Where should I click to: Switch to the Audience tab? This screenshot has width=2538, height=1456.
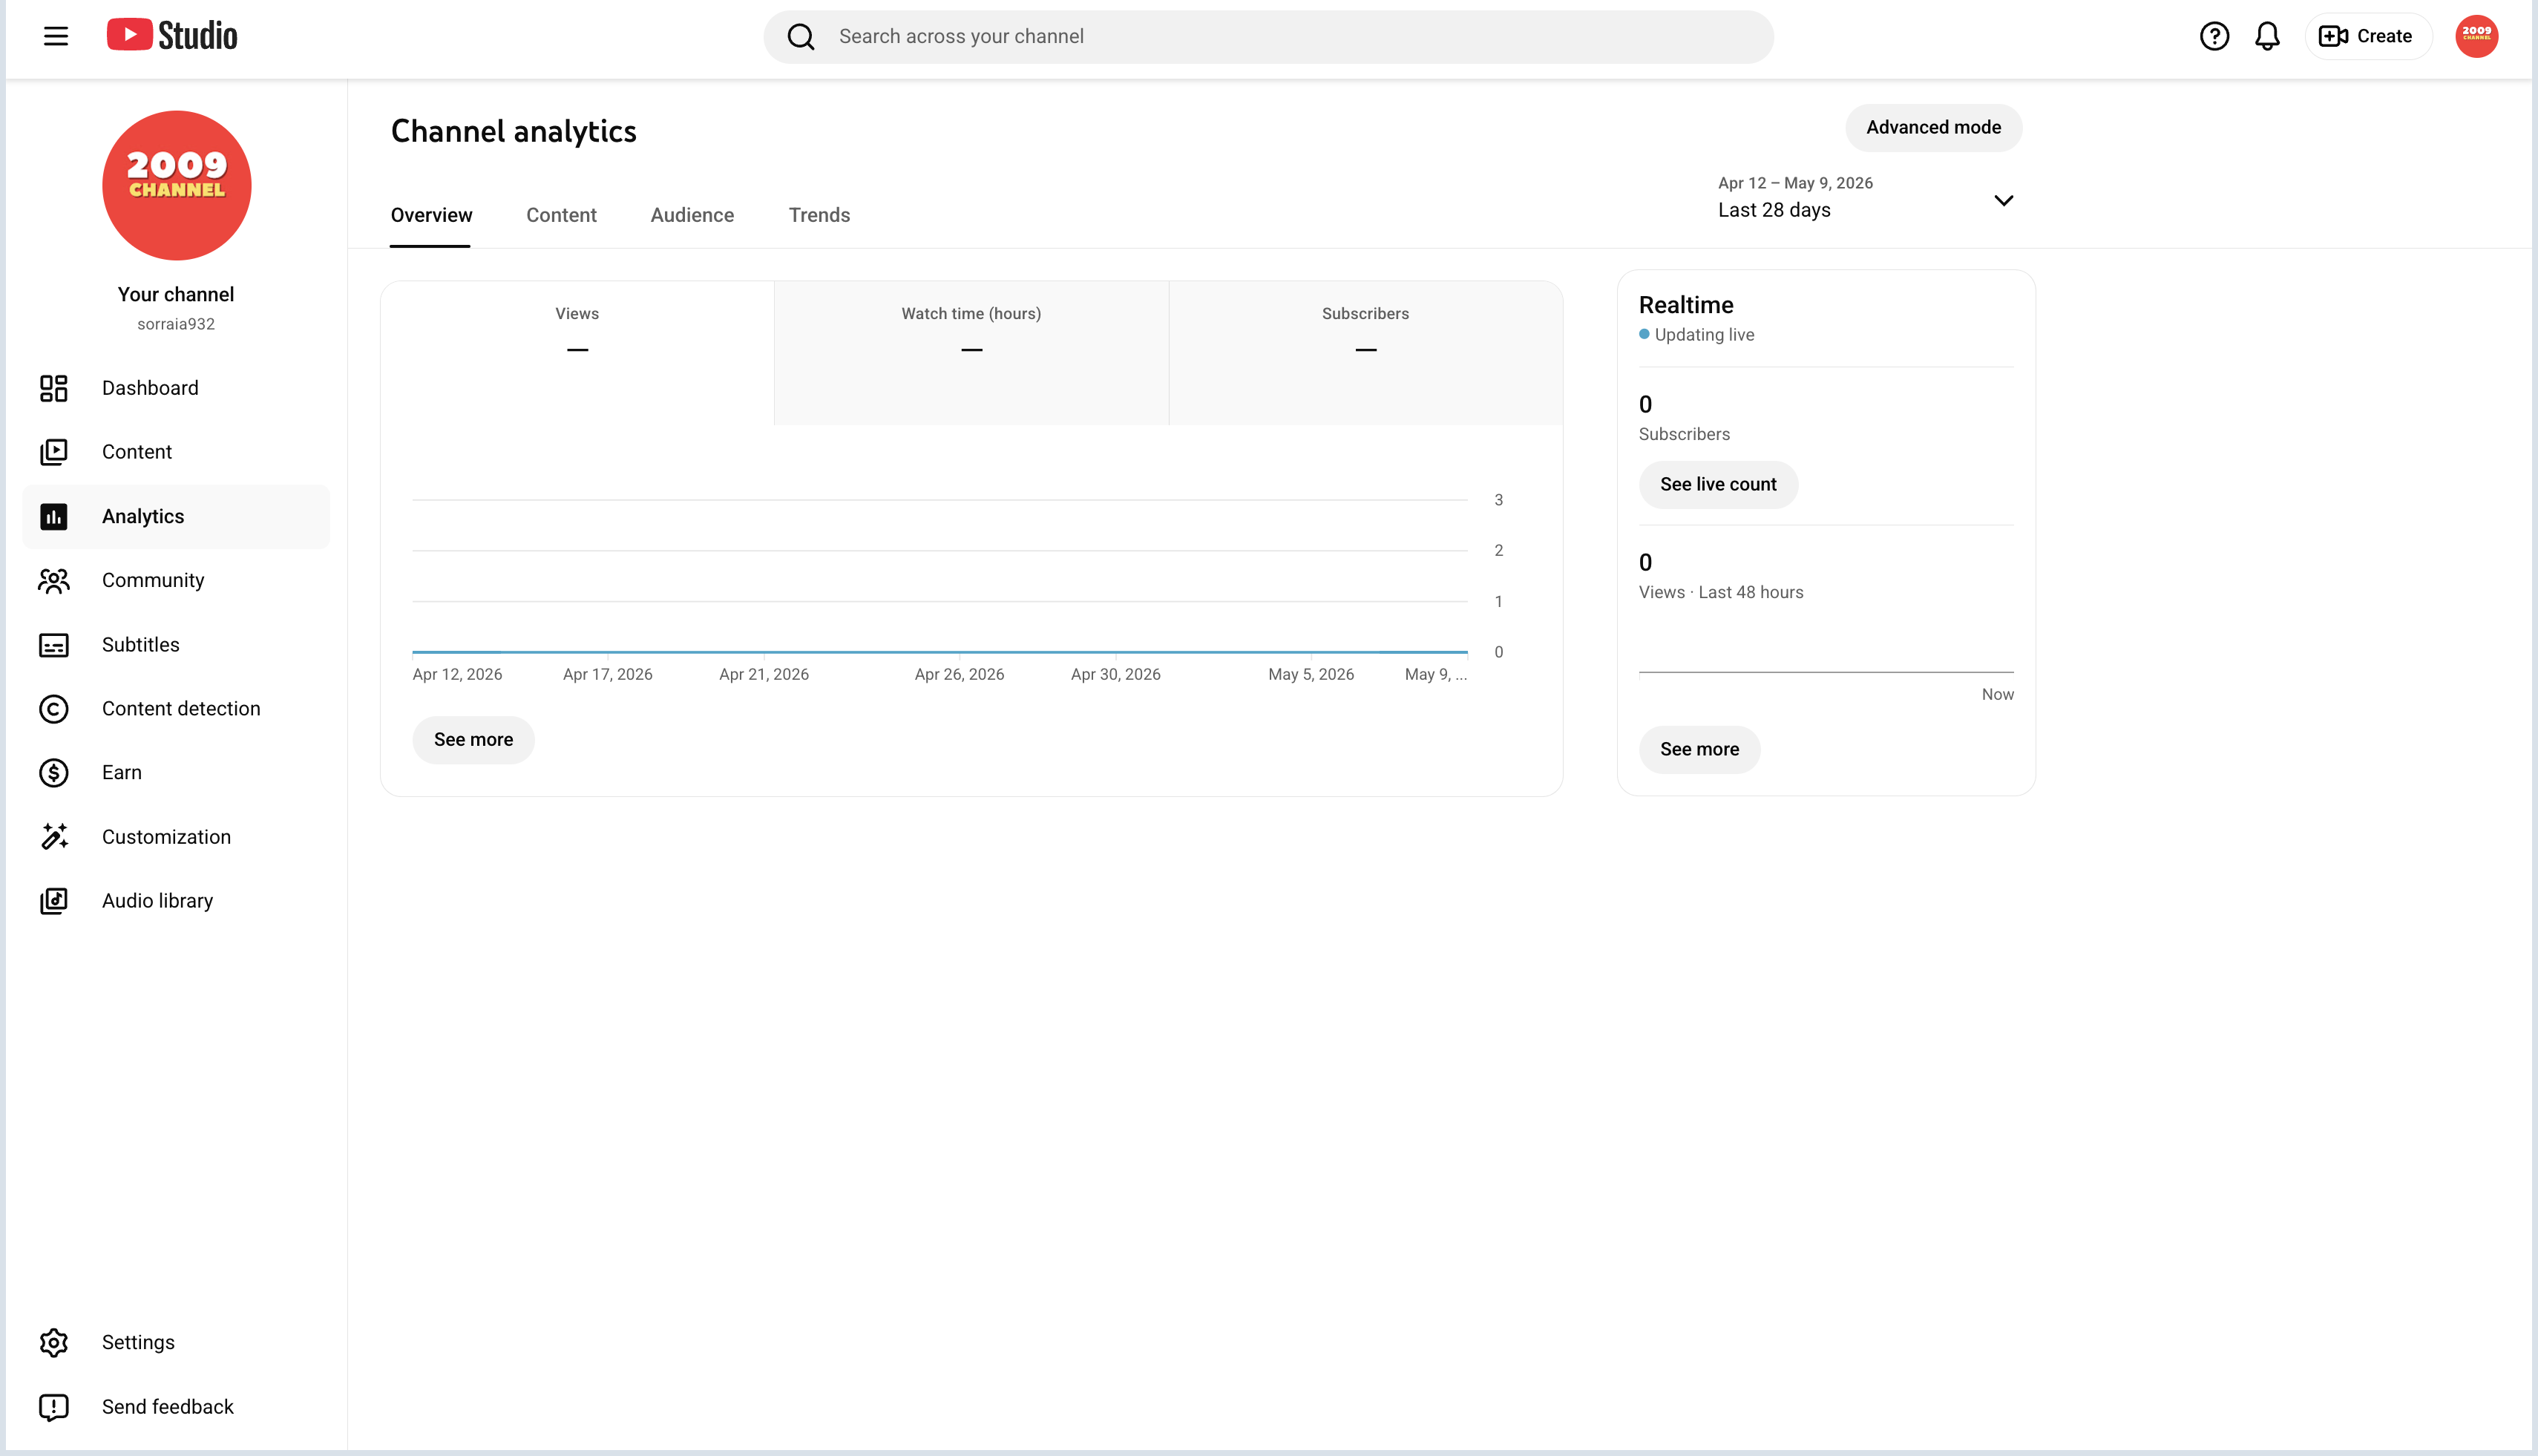692,215
